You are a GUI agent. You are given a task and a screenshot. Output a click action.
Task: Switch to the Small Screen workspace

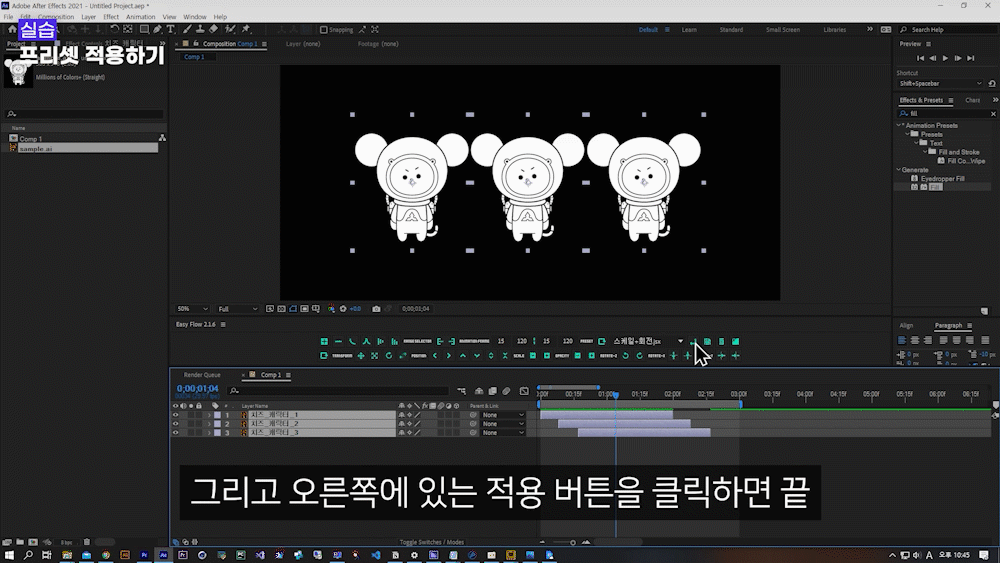click(x=783, y=30)
